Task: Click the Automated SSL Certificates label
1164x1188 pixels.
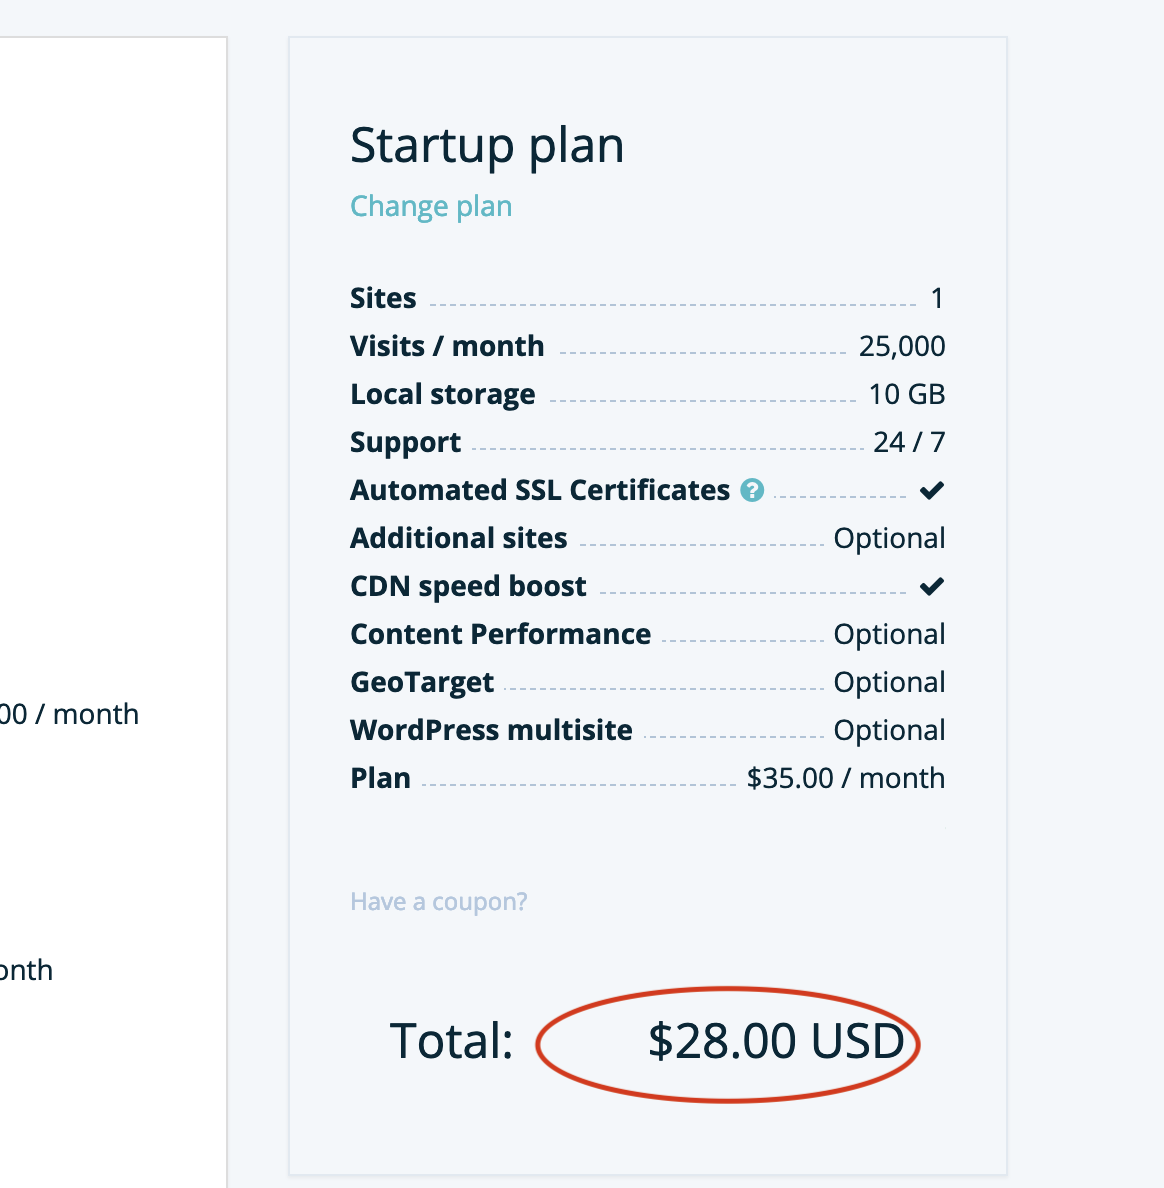Action: 540,490
